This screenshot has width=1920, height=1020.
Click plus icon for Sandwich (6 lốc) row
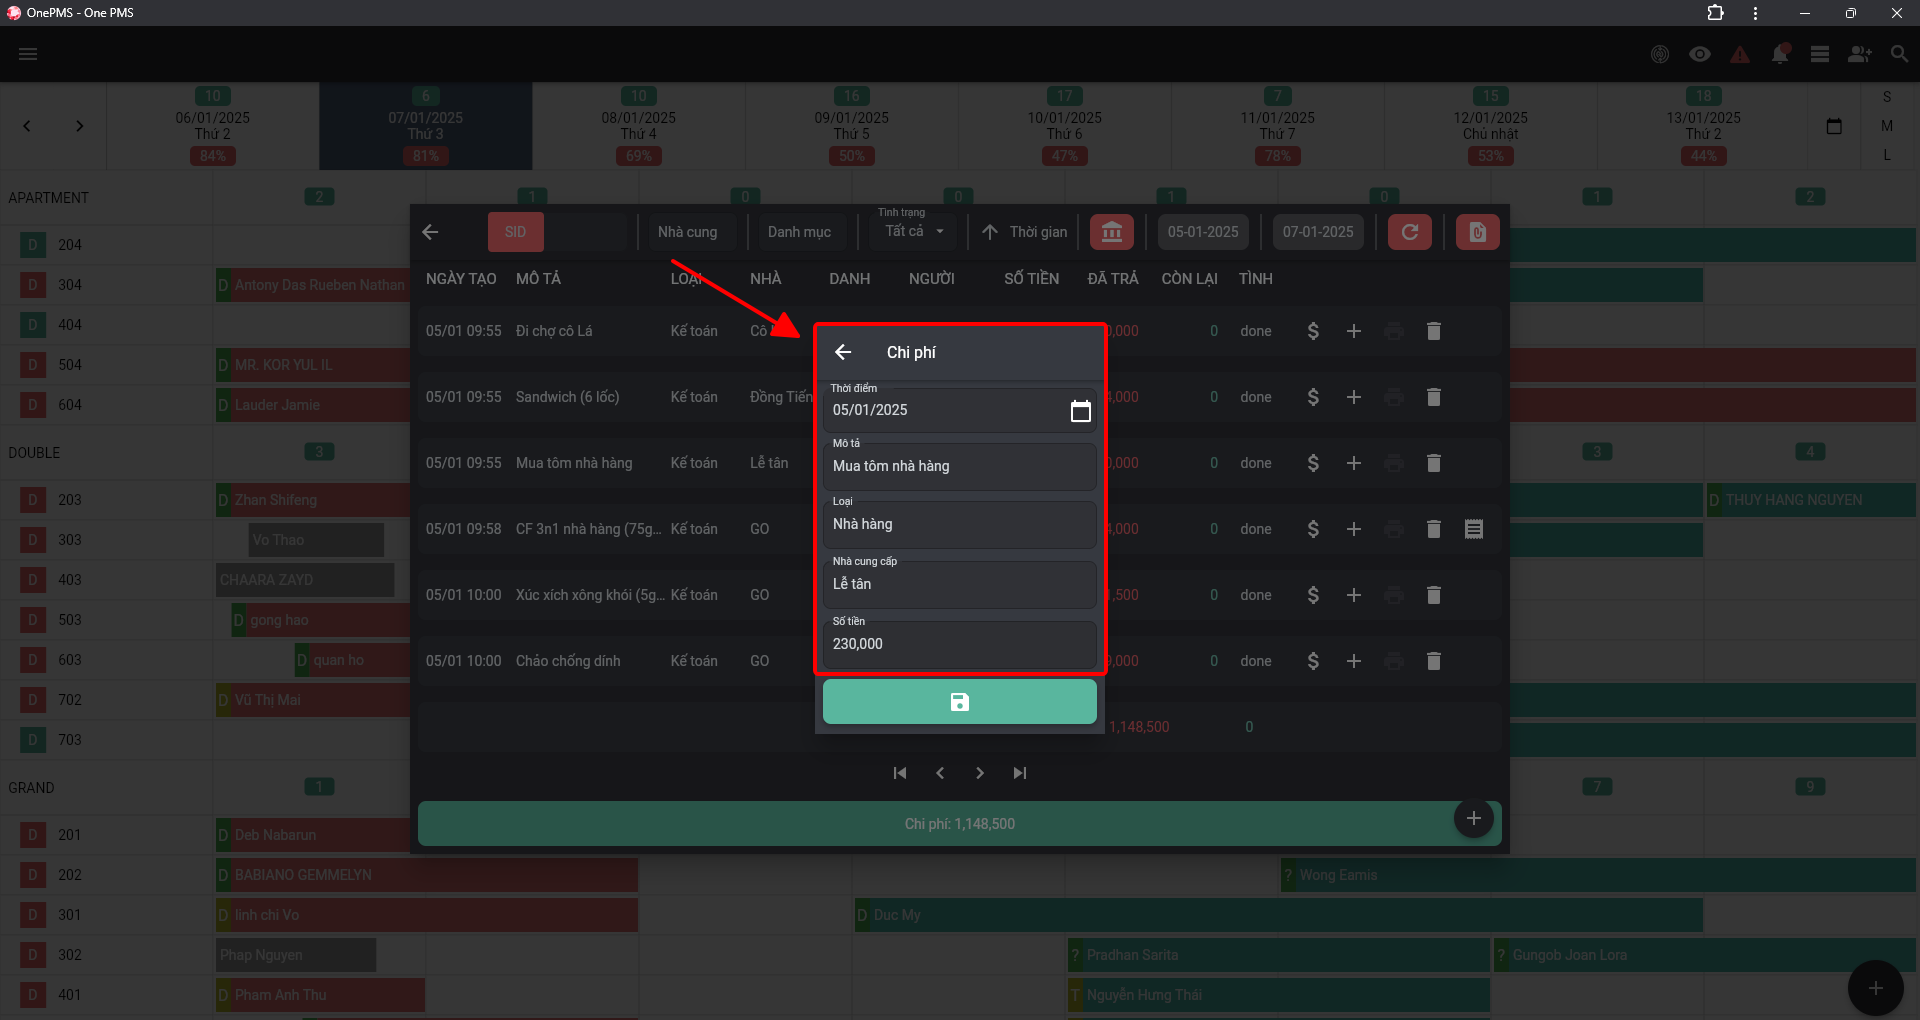[x=1353, y=397]
